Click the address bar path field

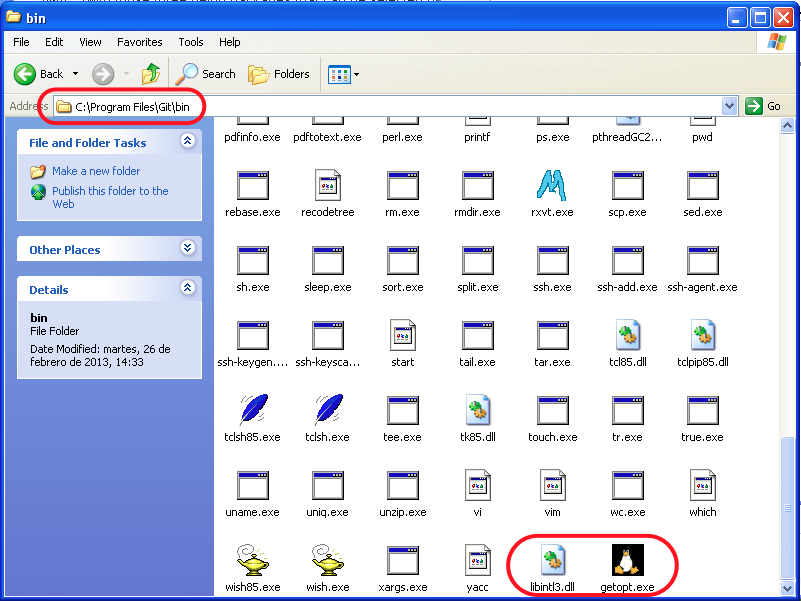(x=400, y=106)
